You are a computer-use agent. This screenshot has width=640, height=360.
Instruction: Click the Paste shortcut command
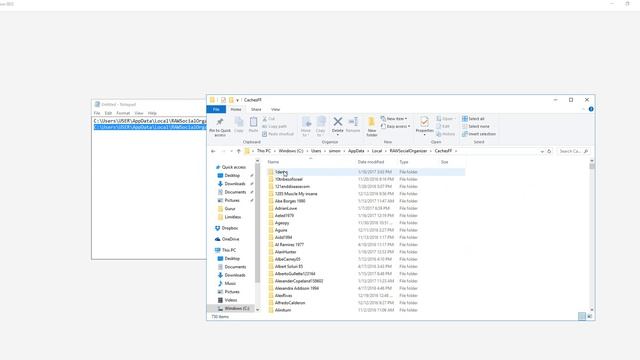[278, 134]
